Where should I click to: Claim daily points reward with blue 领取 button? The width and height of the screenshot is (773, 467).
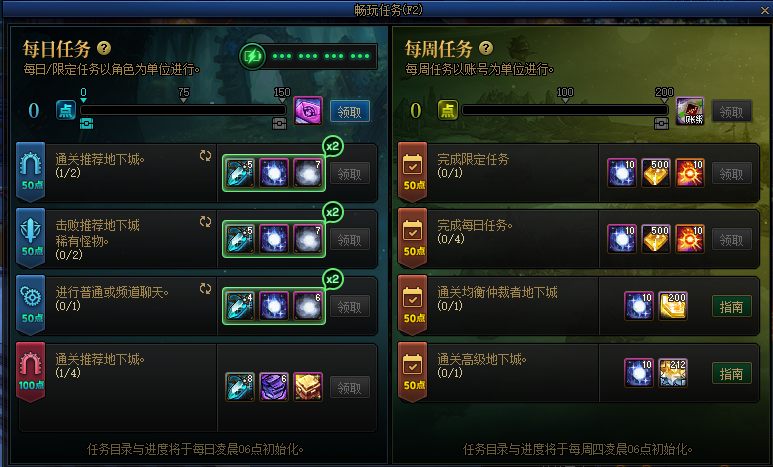[350, 111]
